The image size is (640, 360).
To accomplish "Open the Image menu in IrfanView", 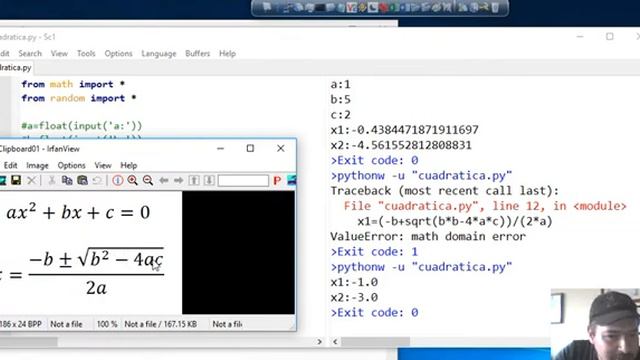I will click(x=37, y=165).
